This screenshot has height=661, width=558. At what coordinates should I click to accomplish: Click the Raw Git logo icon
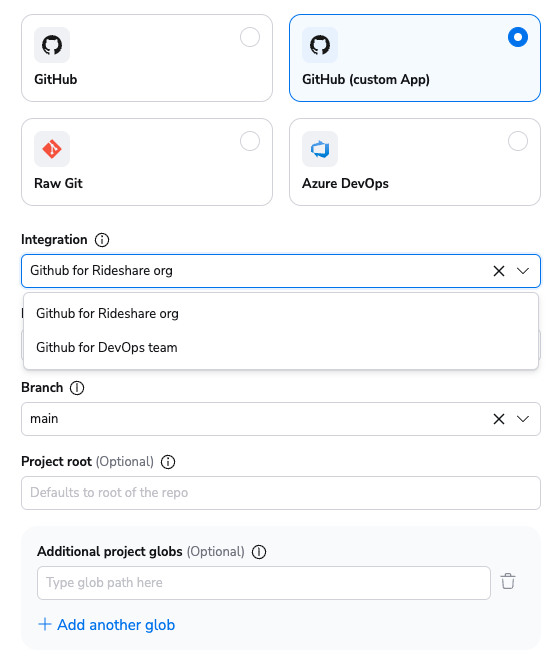[x=52, y=149]
